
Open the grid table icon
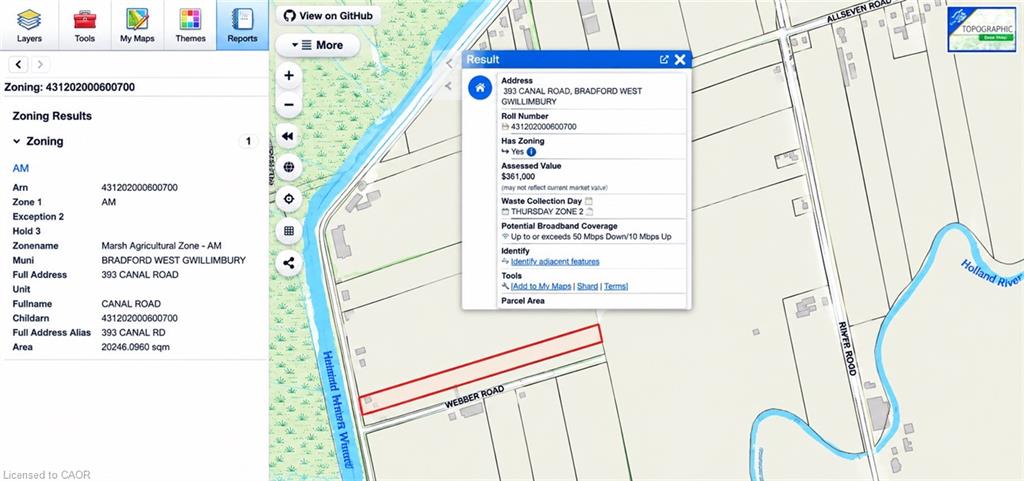click(x=289, y=230)
